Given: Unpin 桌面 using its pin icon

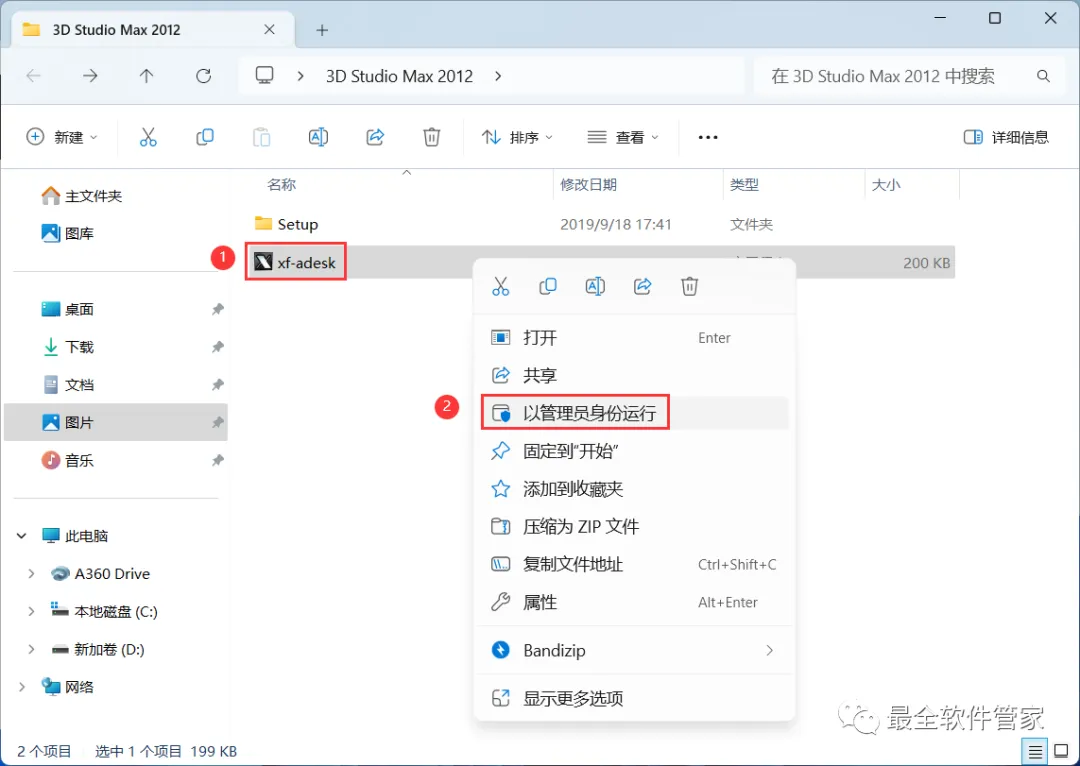Looking at the screenshot, I should point(218,309).
